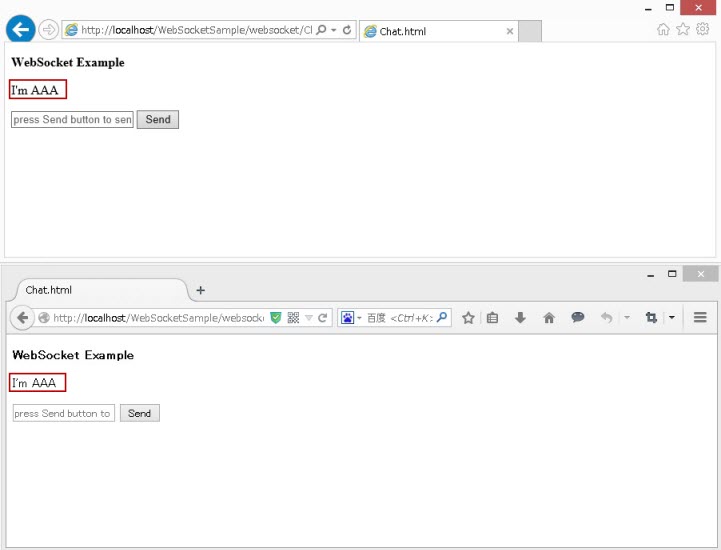Open the IE address bar dropdown arrow

coord(334,30)
